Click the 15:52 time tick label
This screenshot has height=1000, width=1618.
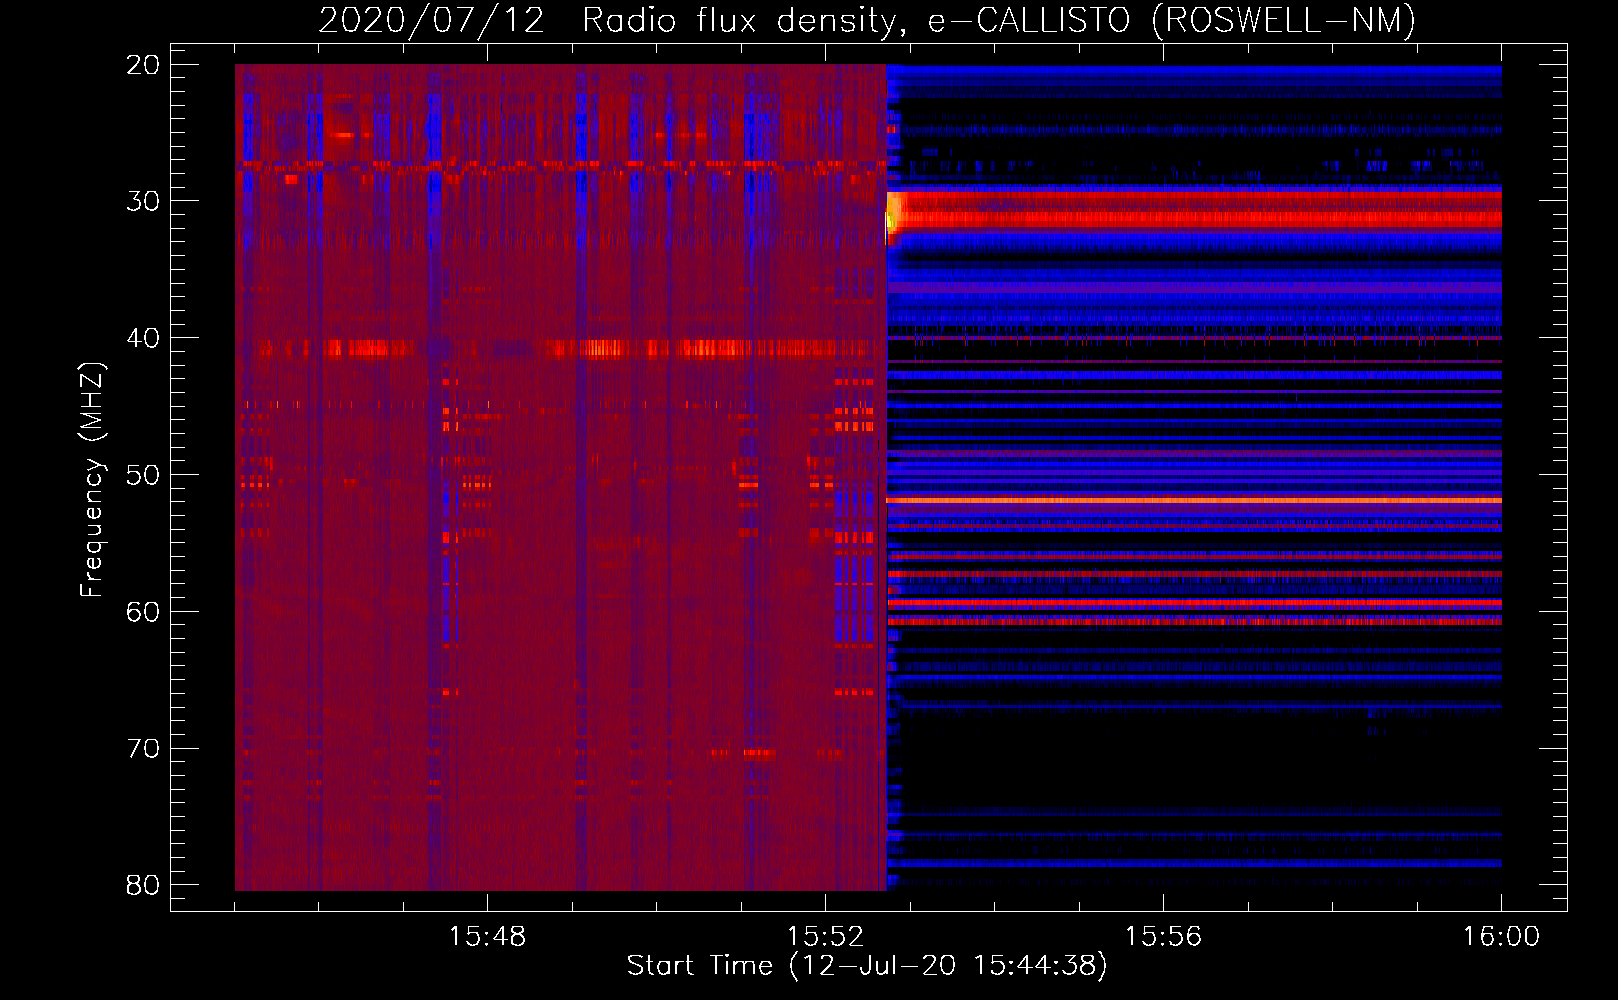coord(825,937)
